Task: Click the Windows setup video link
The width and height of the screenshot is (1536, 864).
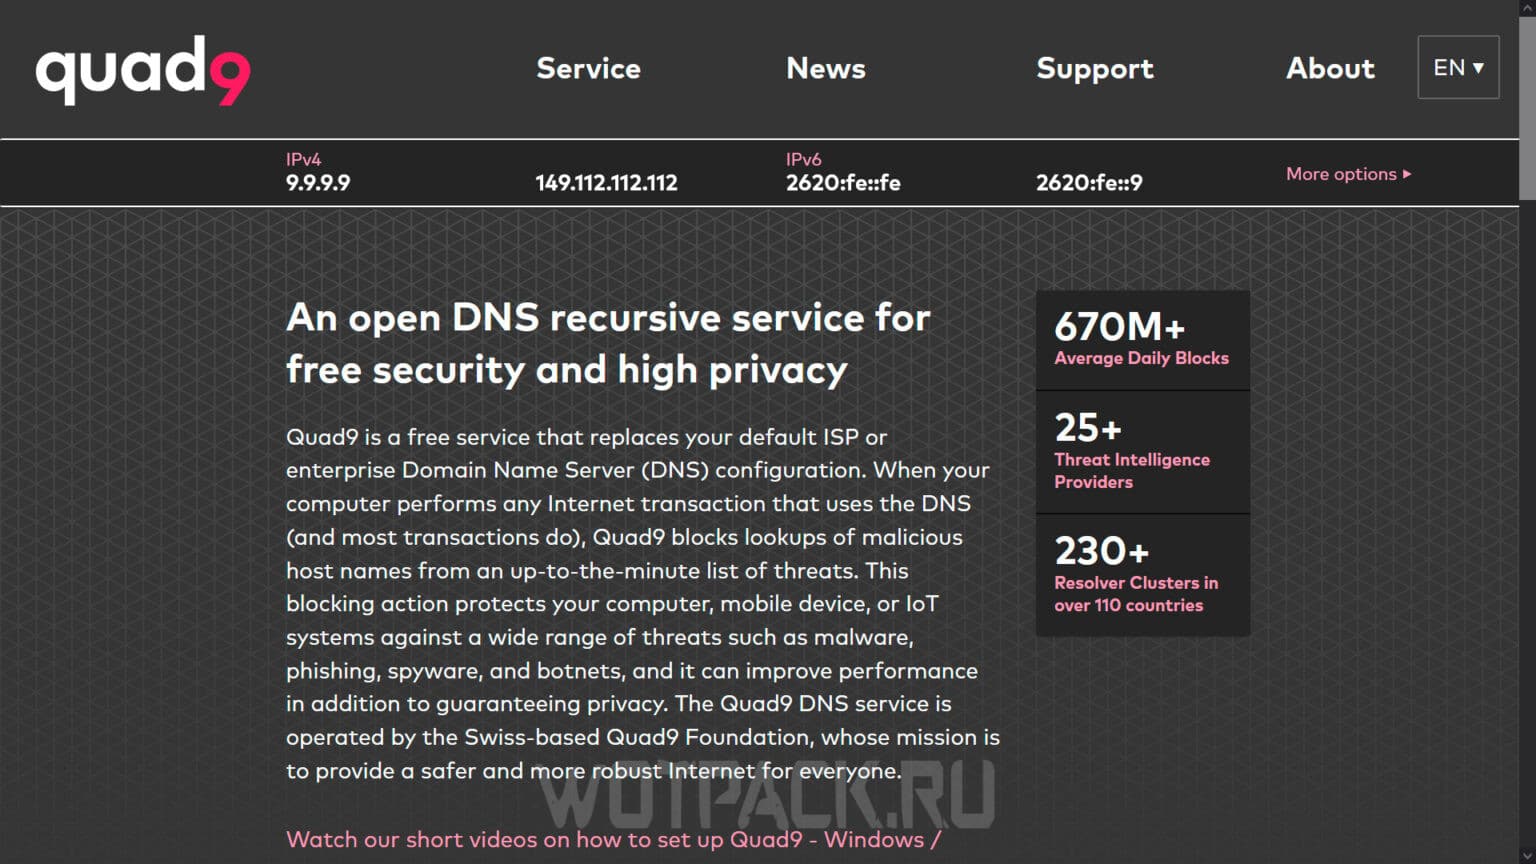Action: click(877, 839)
